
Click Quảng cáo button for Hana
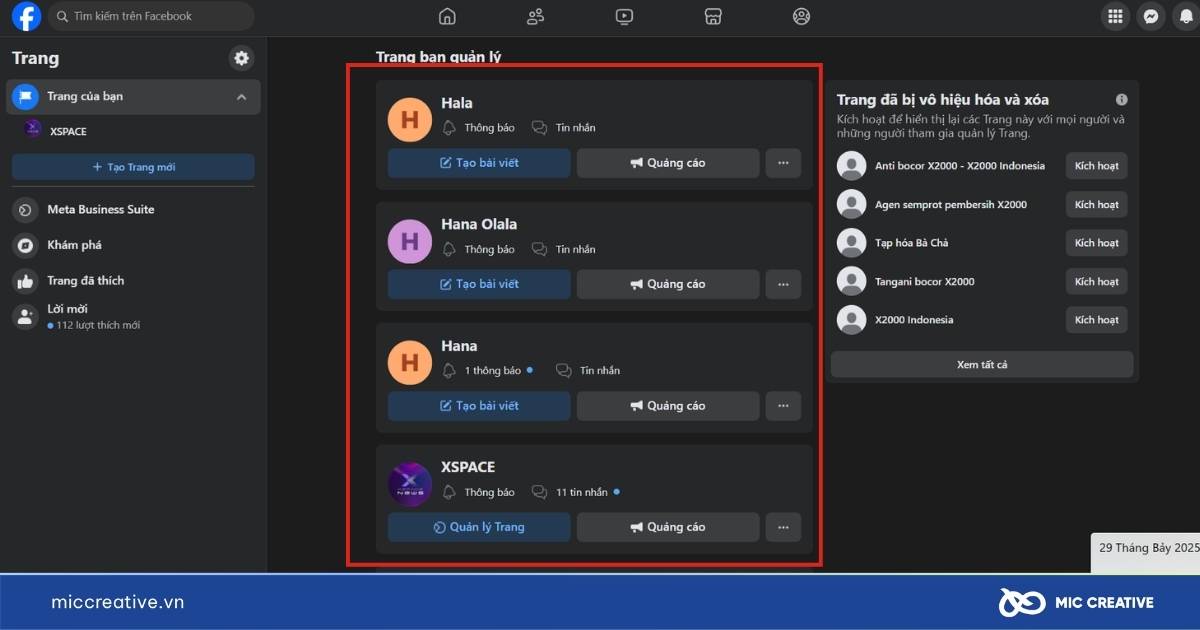click(x=668, y=406)
